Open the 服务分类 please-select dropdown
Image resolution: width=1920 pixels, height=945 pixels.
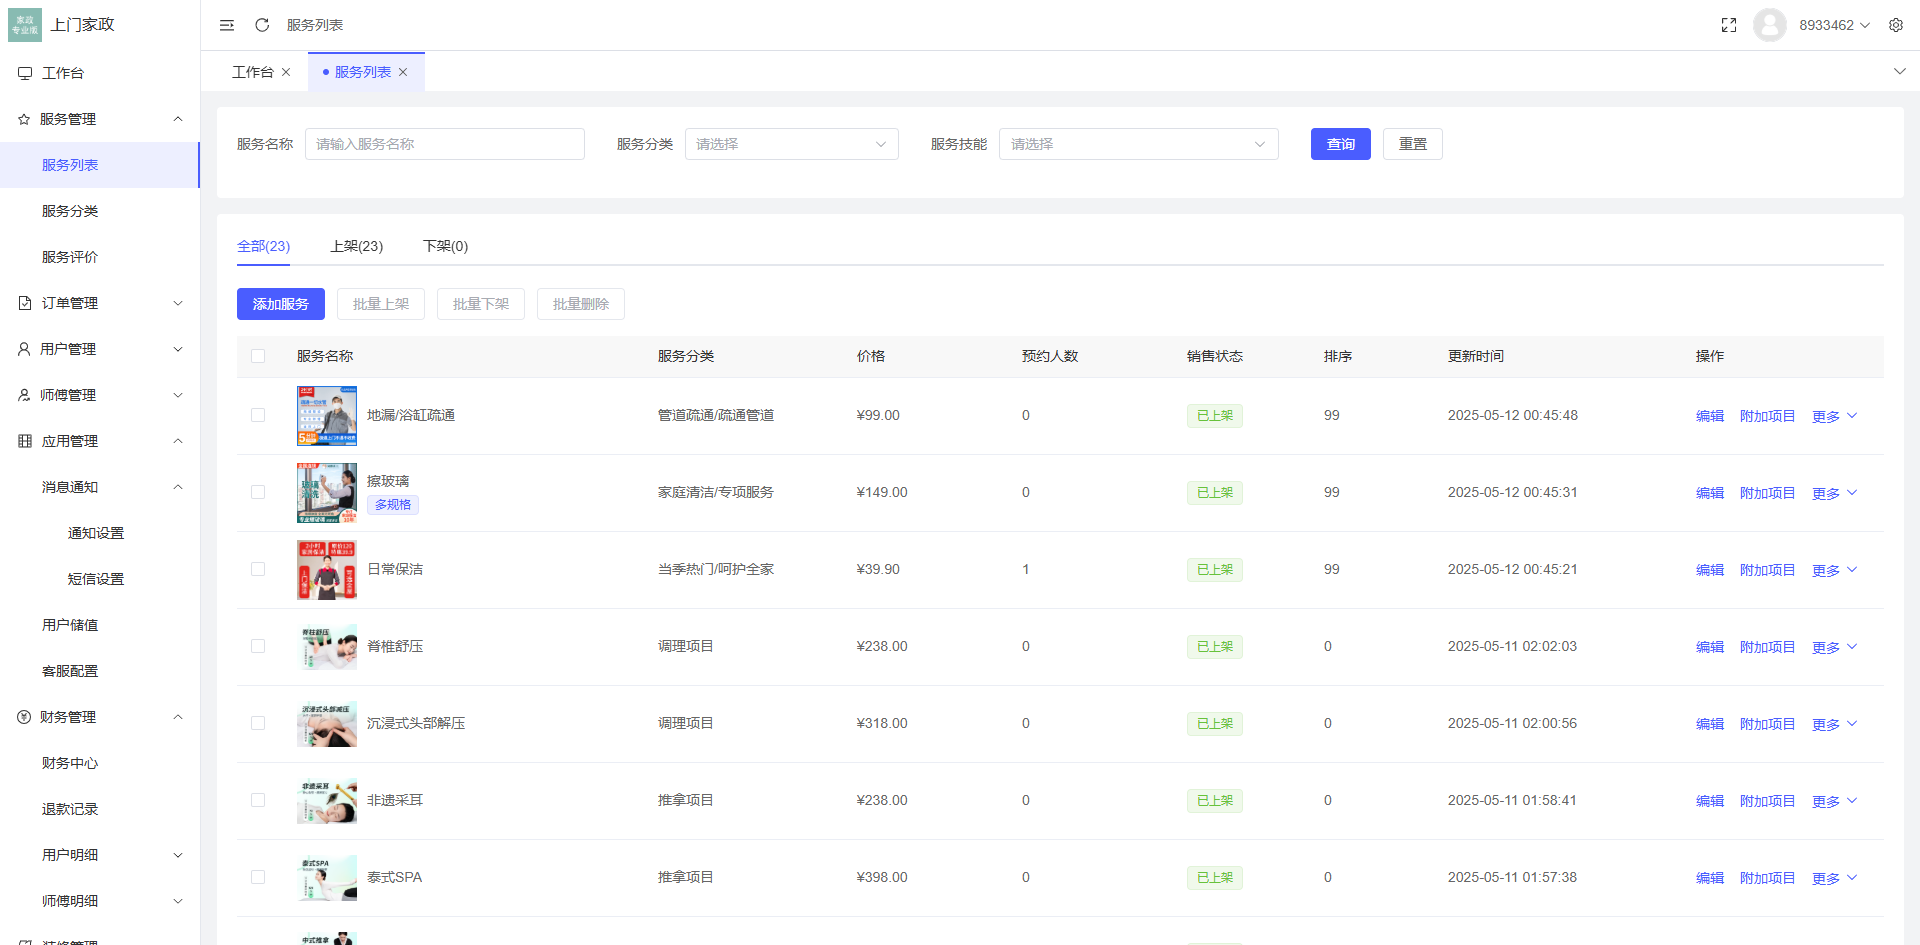click(x=791, y=143)
